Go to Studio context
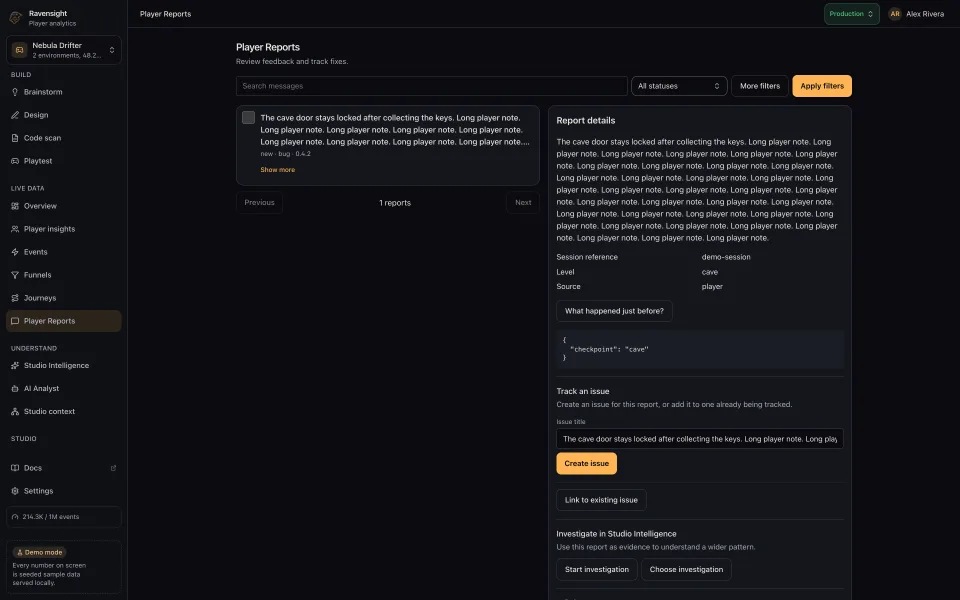 coord(64,411)
